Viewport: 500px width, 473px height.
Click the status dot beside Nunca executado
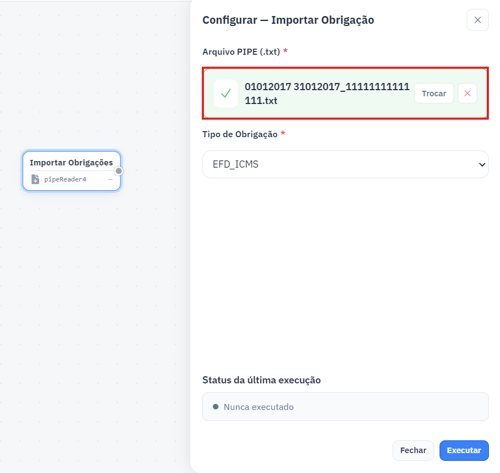[x=215, y=407]
